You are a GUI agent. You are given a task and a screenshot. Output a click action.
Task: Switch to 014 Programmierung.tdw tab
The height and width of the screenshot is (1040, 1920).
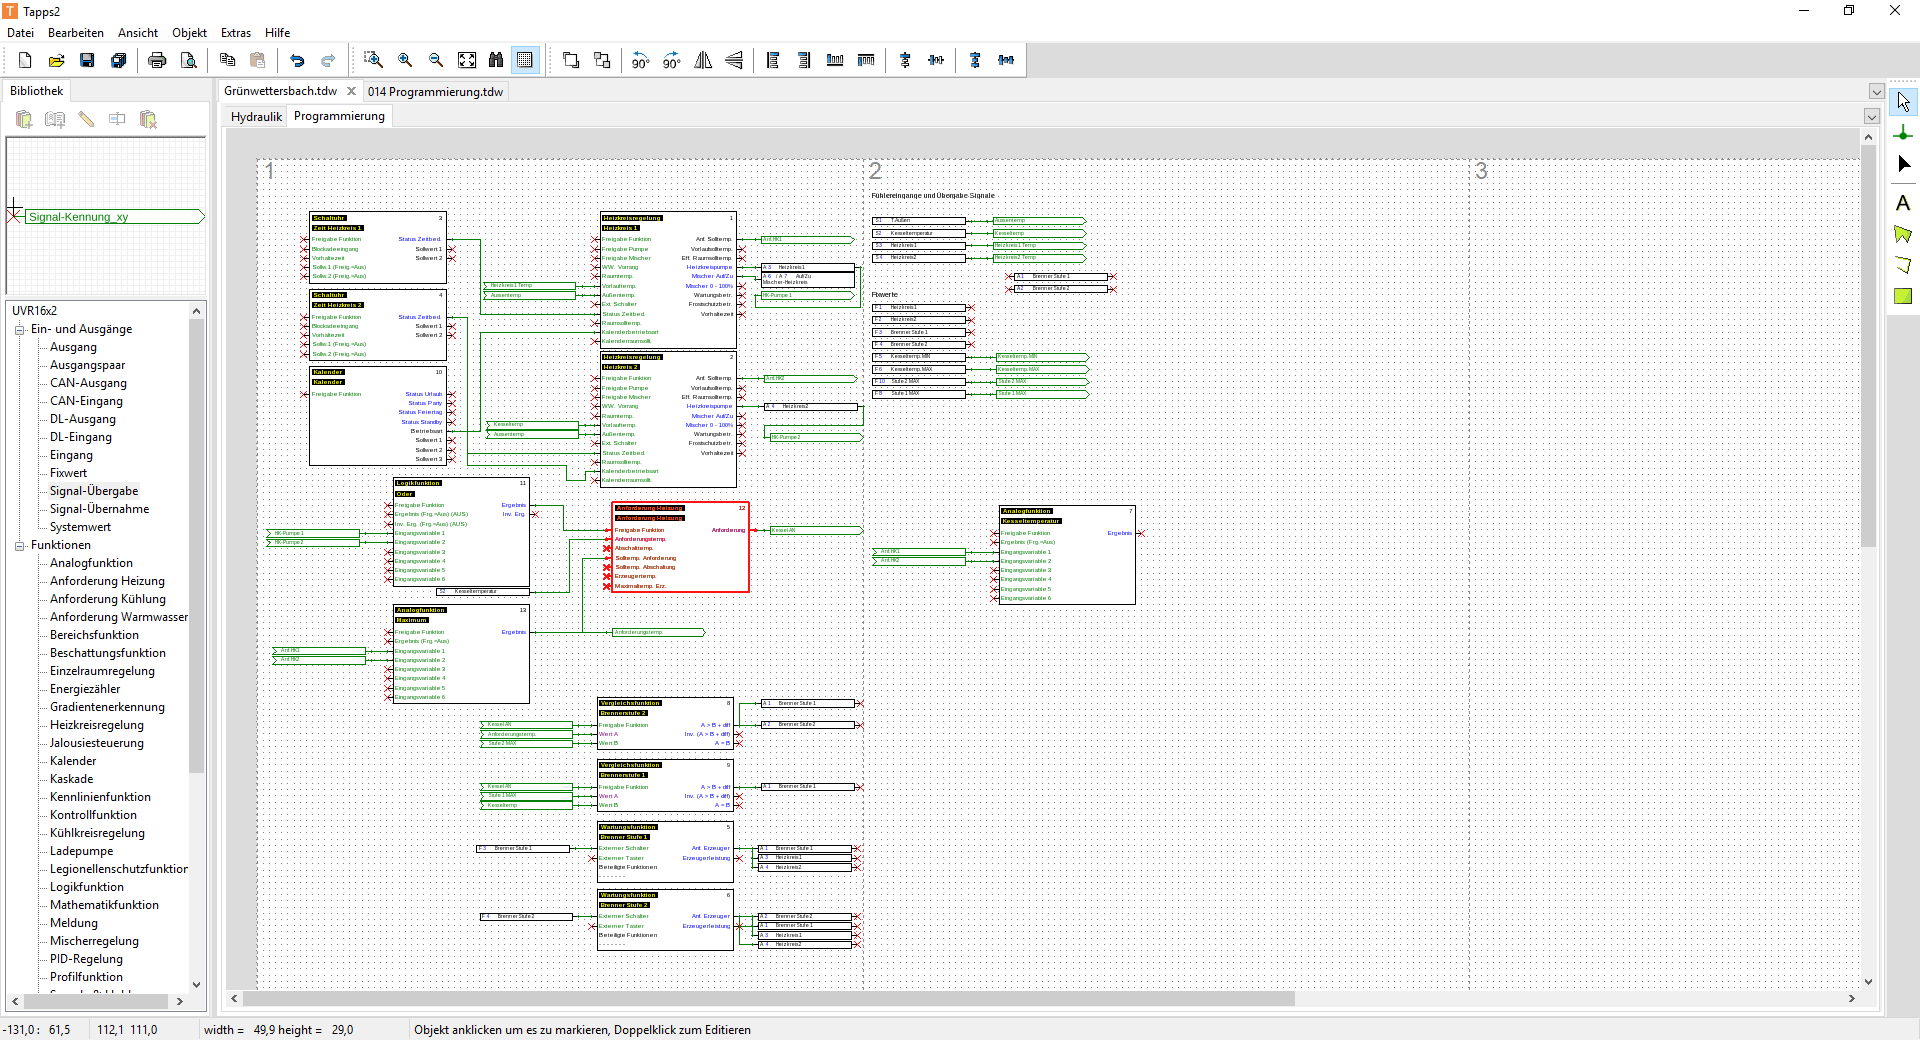click(435, 92)
